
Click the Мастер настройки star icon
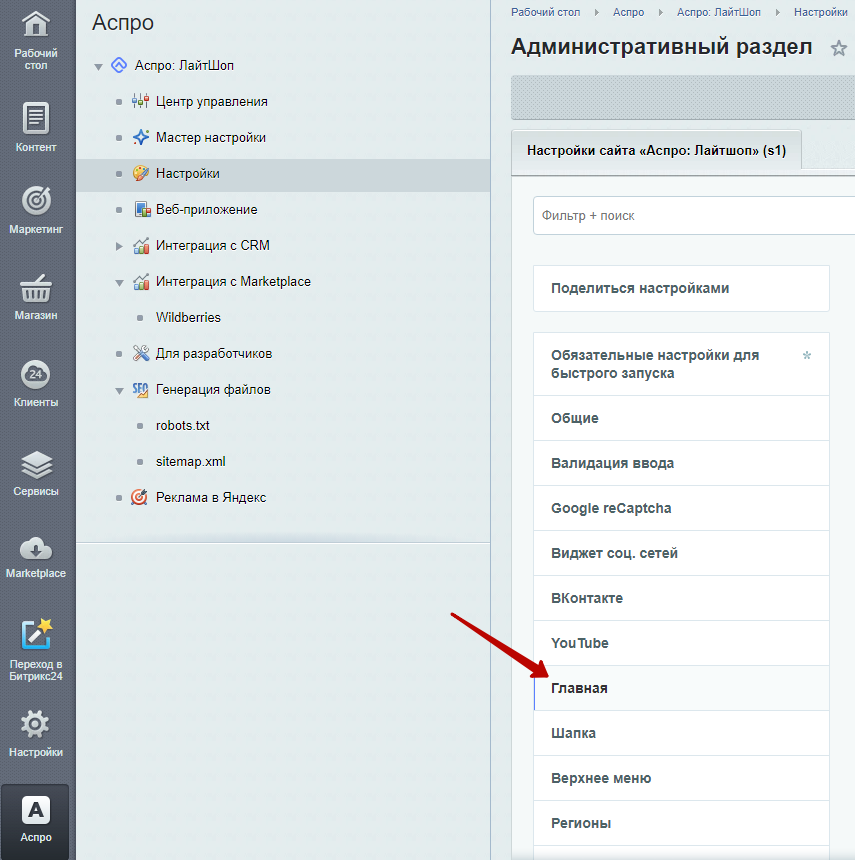click(x=140, y=138)
